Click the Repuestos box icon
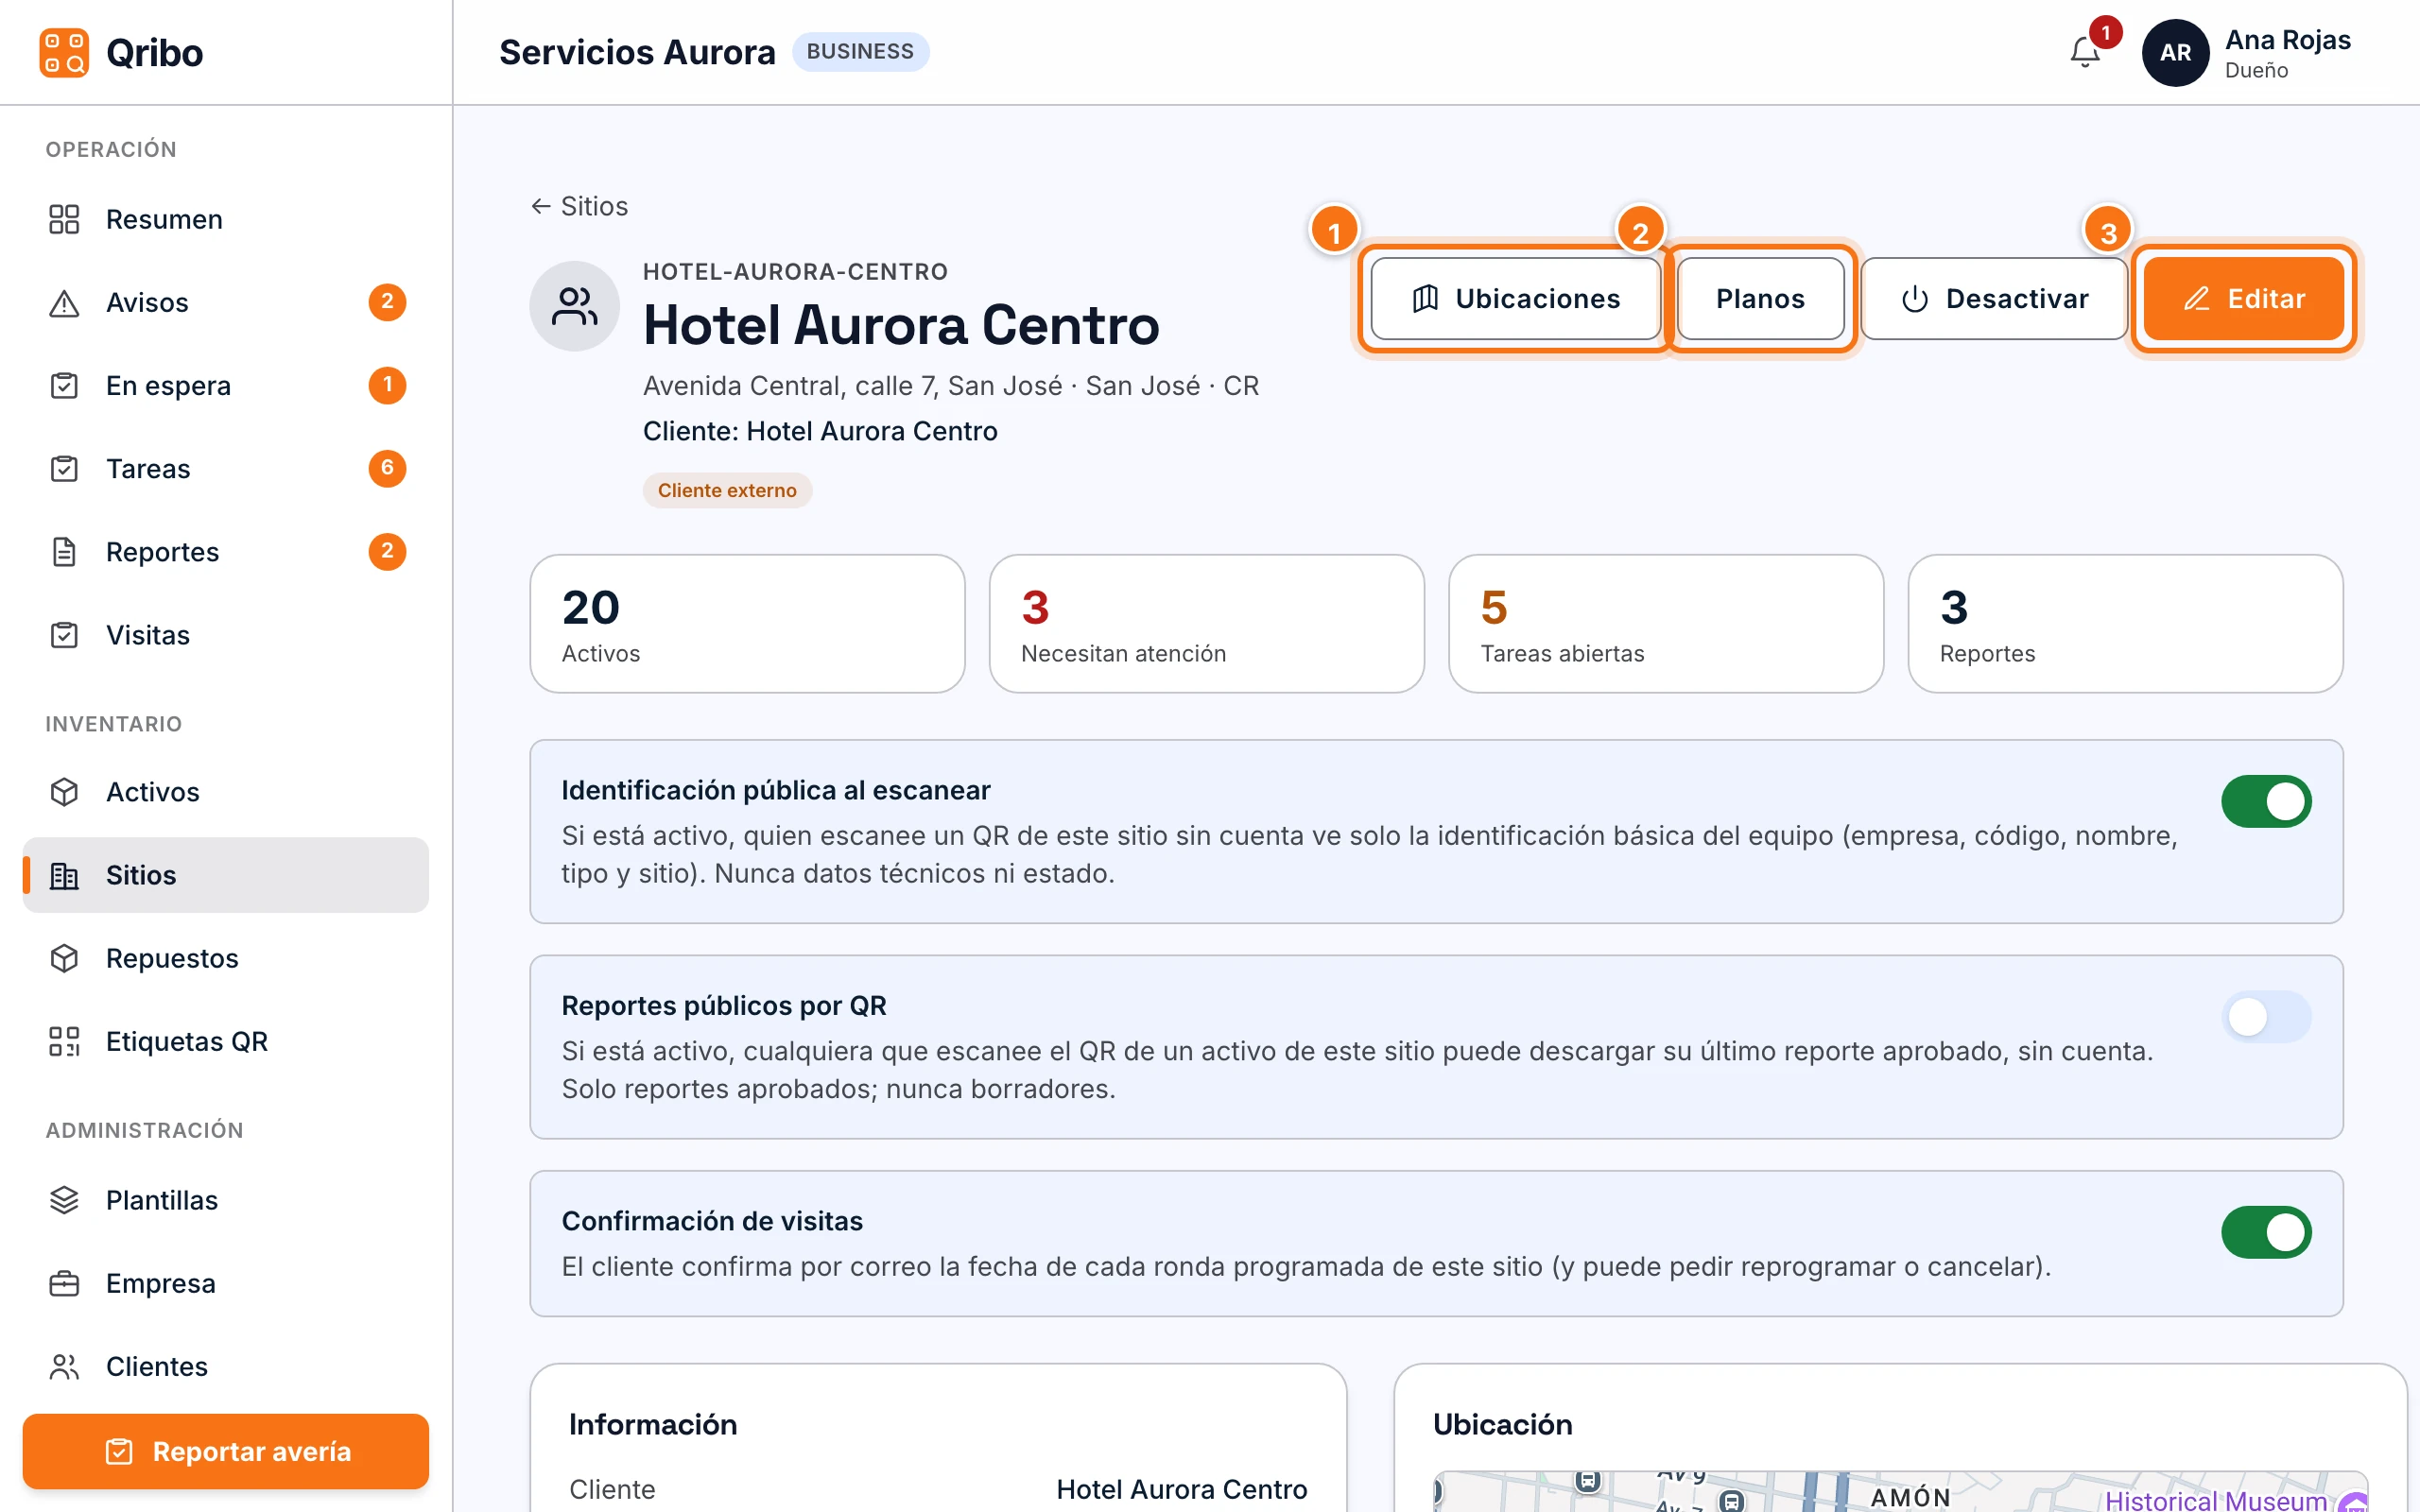The image size is (2420, 1512). point(64,958)
